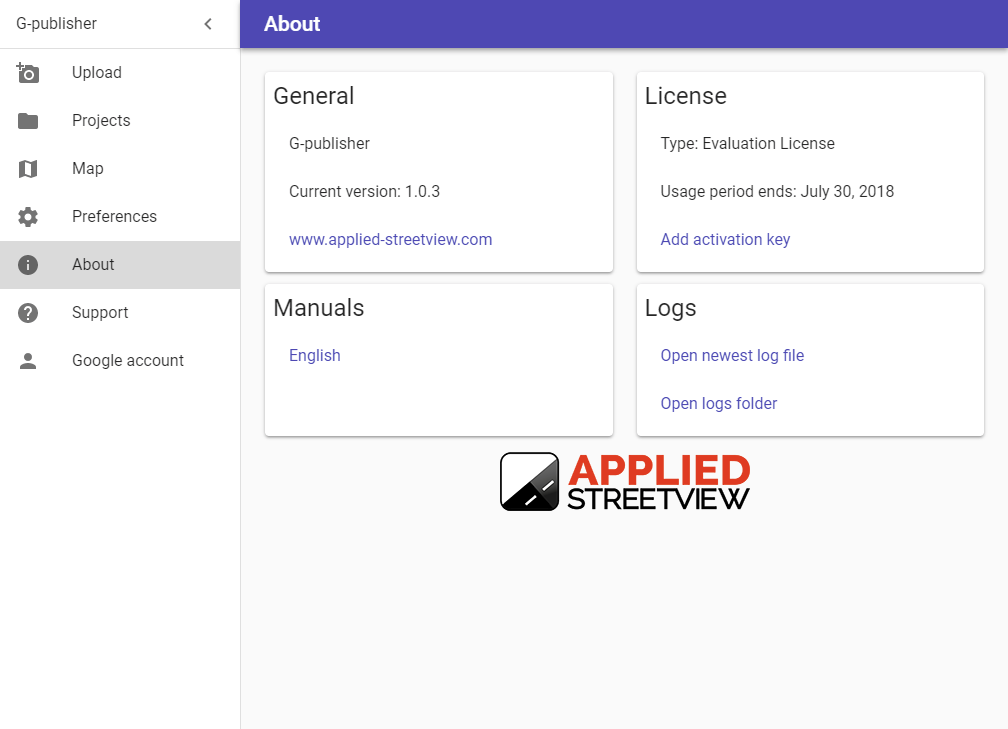The image size is (1008, 729).
Task: Click the About info icon
Action: coord(28,265)
